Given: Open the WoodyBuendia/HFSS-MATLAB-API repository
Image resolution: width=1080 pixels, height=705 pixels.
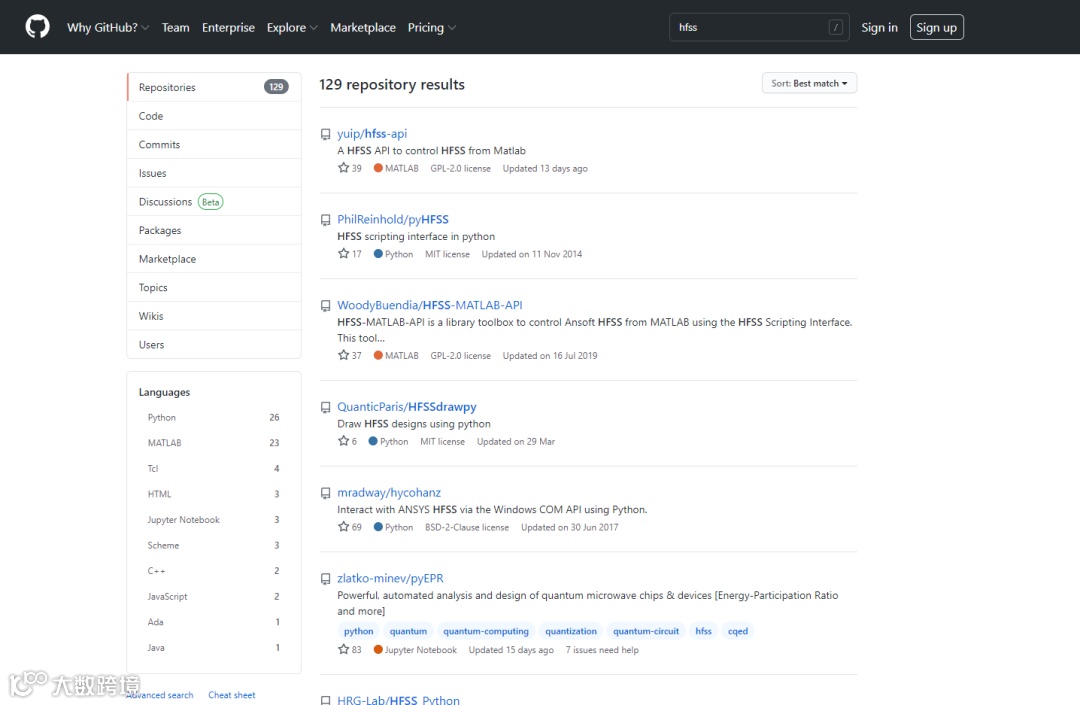Looking at the screenshot, I should coord(430,305).
